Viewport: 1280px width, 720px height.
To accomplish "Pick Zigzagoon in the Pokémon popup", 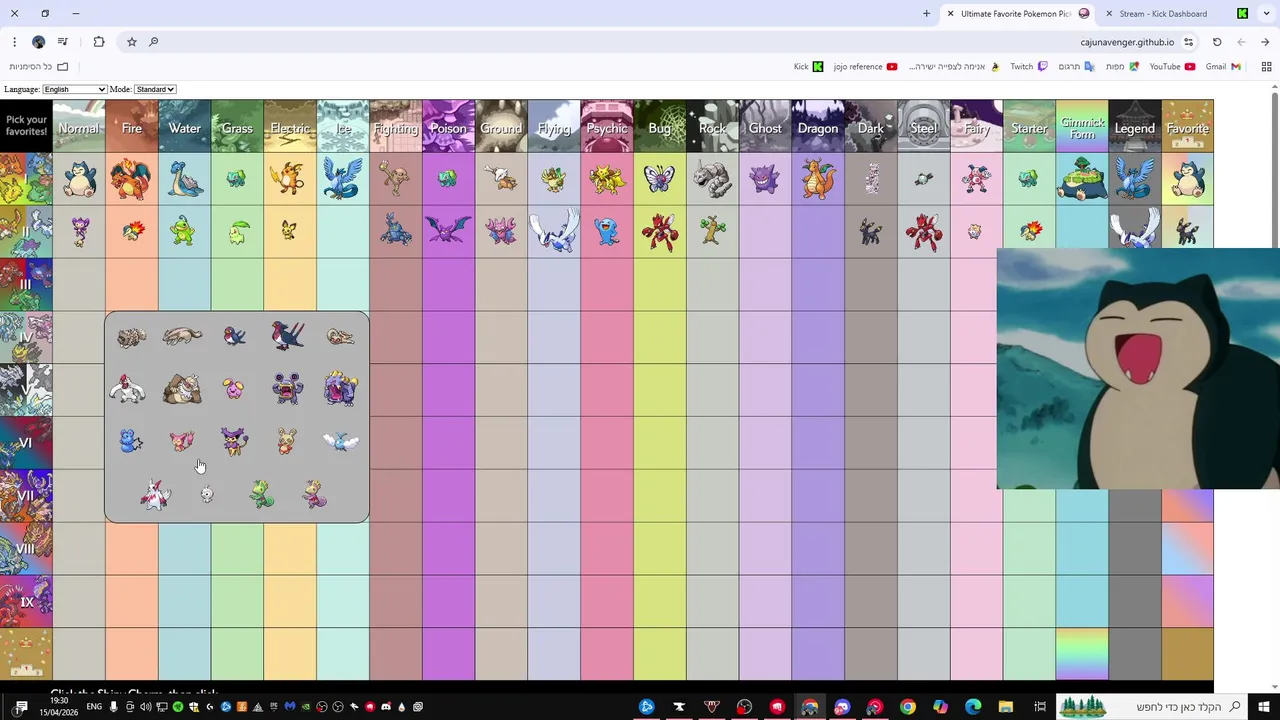I will tap(131, 337).
